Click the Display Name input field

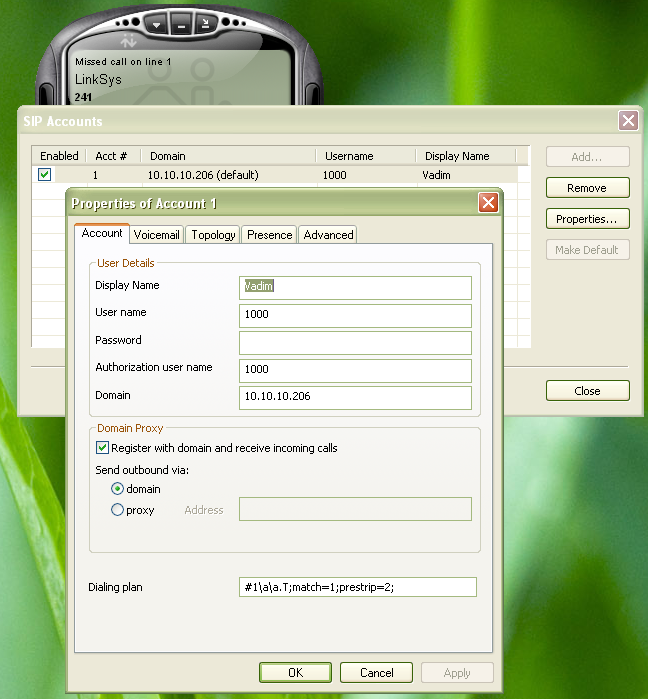coord(355,288)
